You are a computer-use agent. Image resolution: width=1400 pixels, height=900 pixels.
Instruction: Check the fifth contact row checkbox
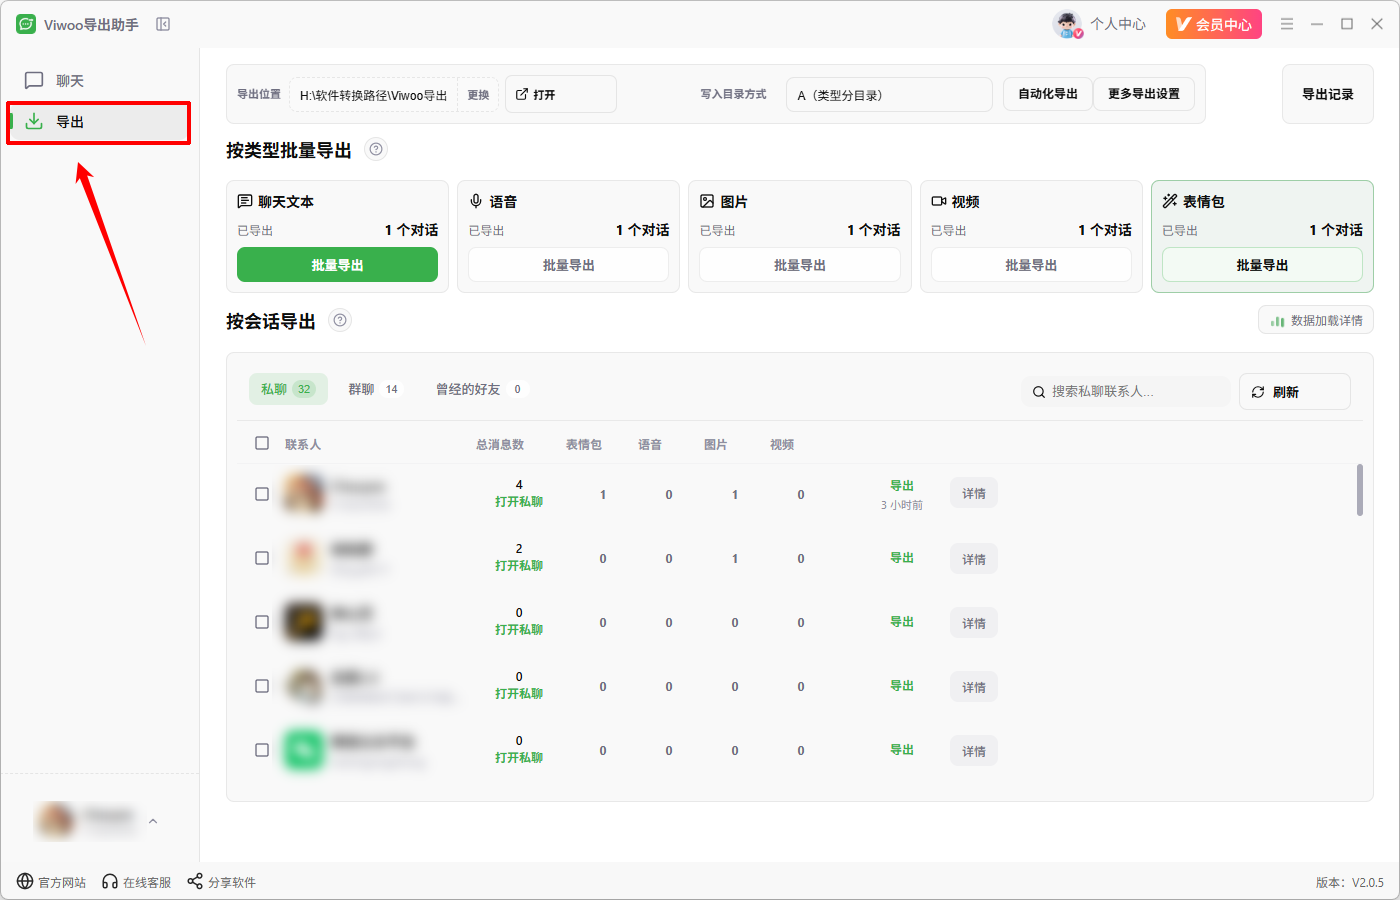(262, 750)
